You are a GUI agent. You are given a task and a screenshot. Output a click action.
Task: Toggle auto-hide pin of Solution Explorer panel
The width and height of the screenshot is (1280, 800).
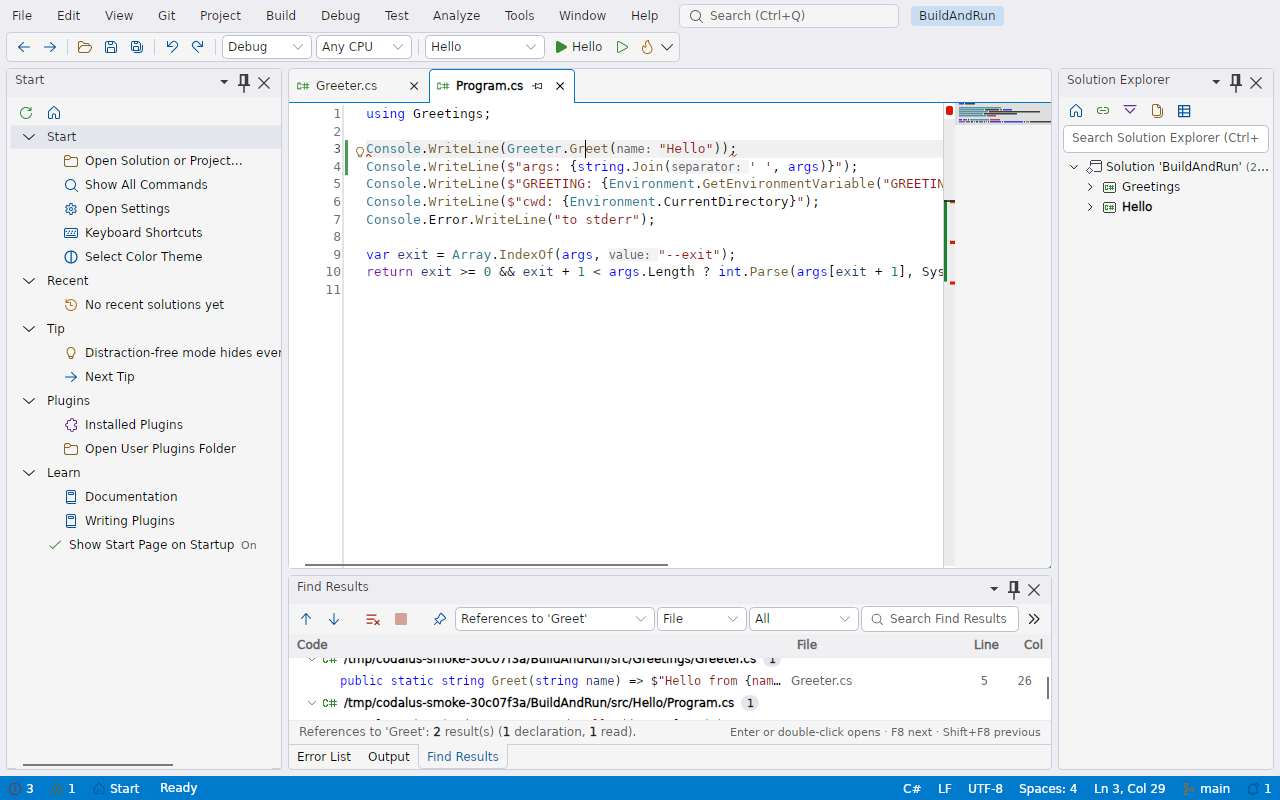(x=1236, y=82)
